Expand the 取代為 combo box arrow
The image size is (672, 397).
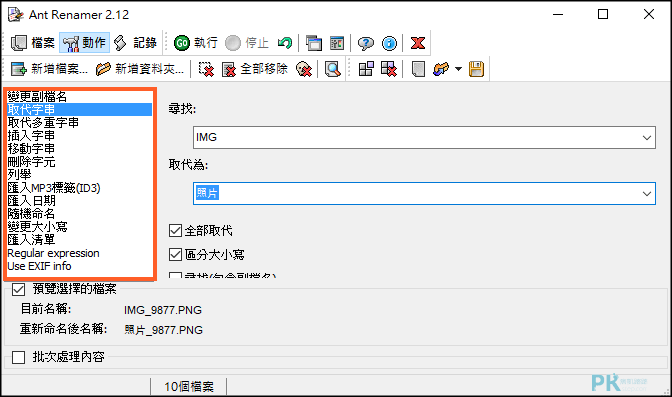click(647, 194)
